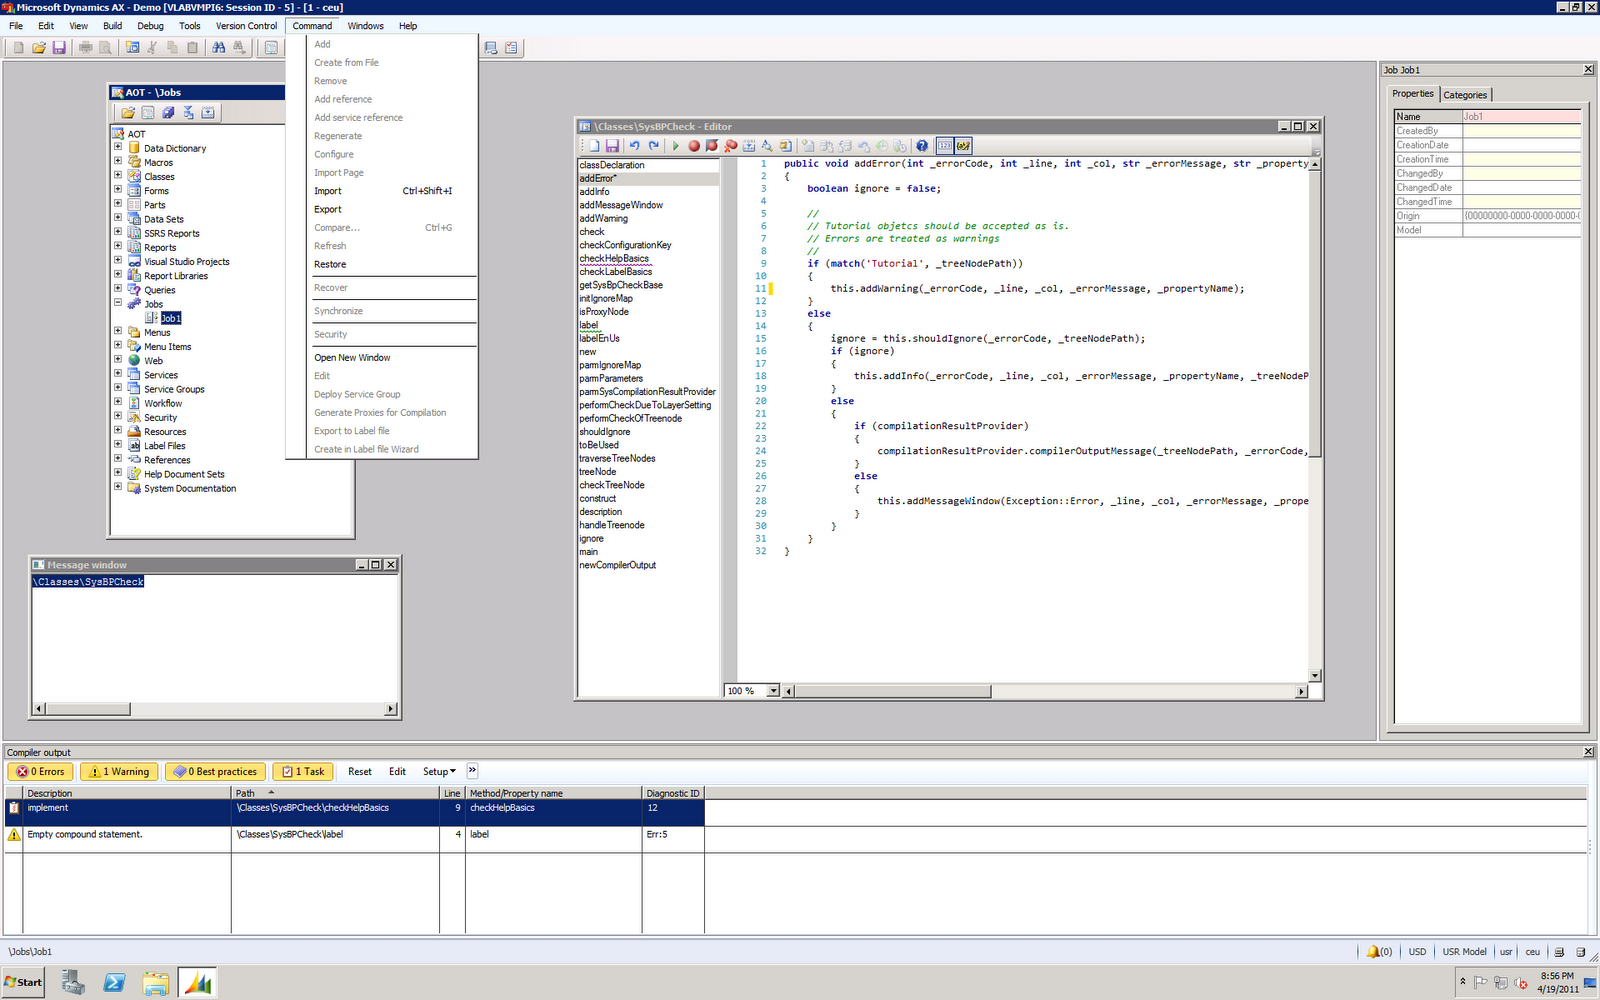Collapse the Jobs node in the AOT

(118, 303)
